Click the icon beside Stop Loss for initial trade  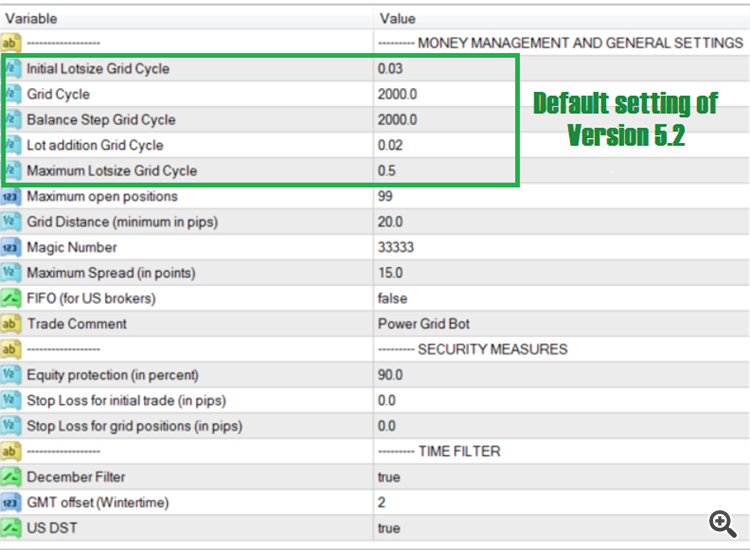pyautogui.click(x=11, y=400)
